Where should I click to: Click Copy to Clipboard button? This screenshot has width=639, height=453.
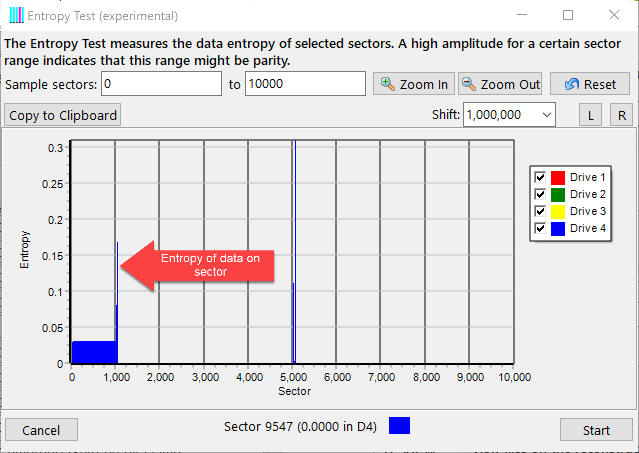pyautogui.click(x=63, y=115)
